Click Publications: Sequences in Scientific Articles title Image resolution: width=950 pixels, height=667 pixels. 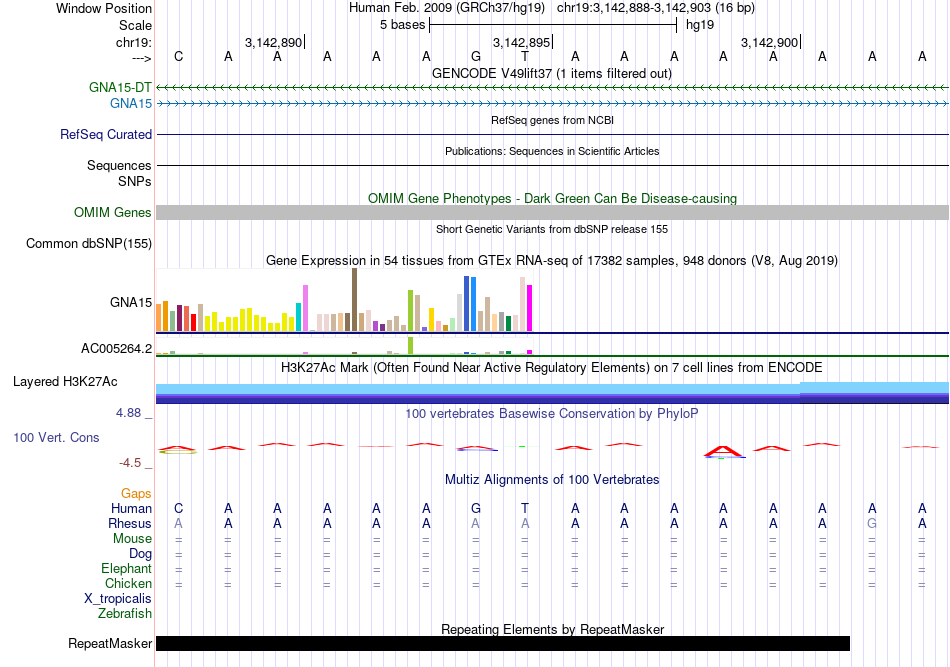(552, 151)
